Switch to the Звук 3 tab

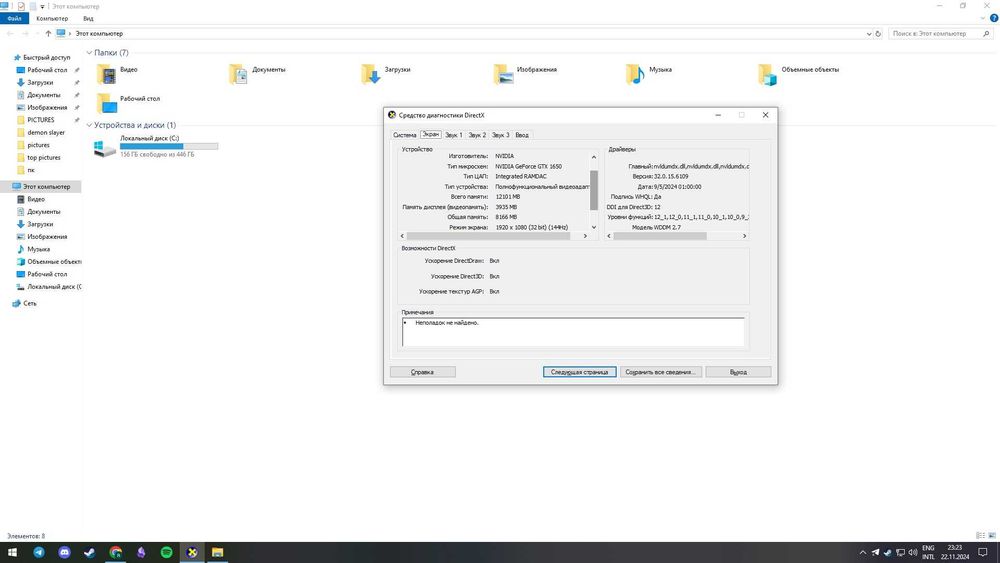tap(501, 135)
